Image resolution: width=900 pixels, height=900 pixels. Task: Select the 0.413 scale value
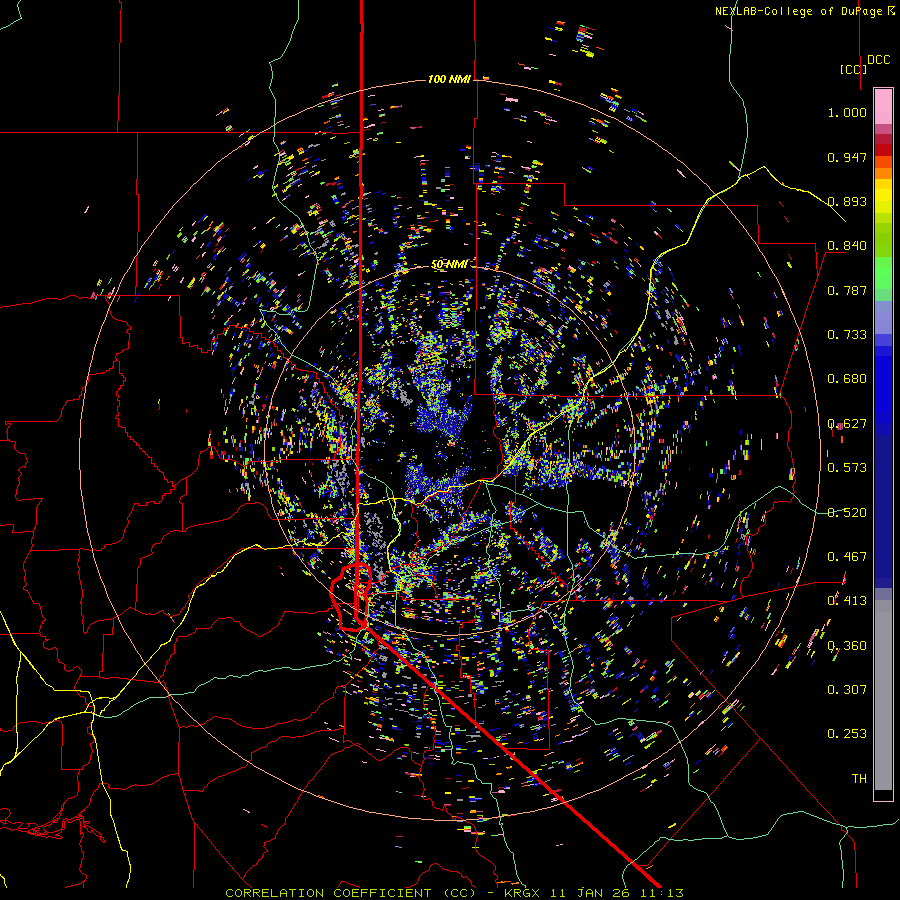coord(847,601)
